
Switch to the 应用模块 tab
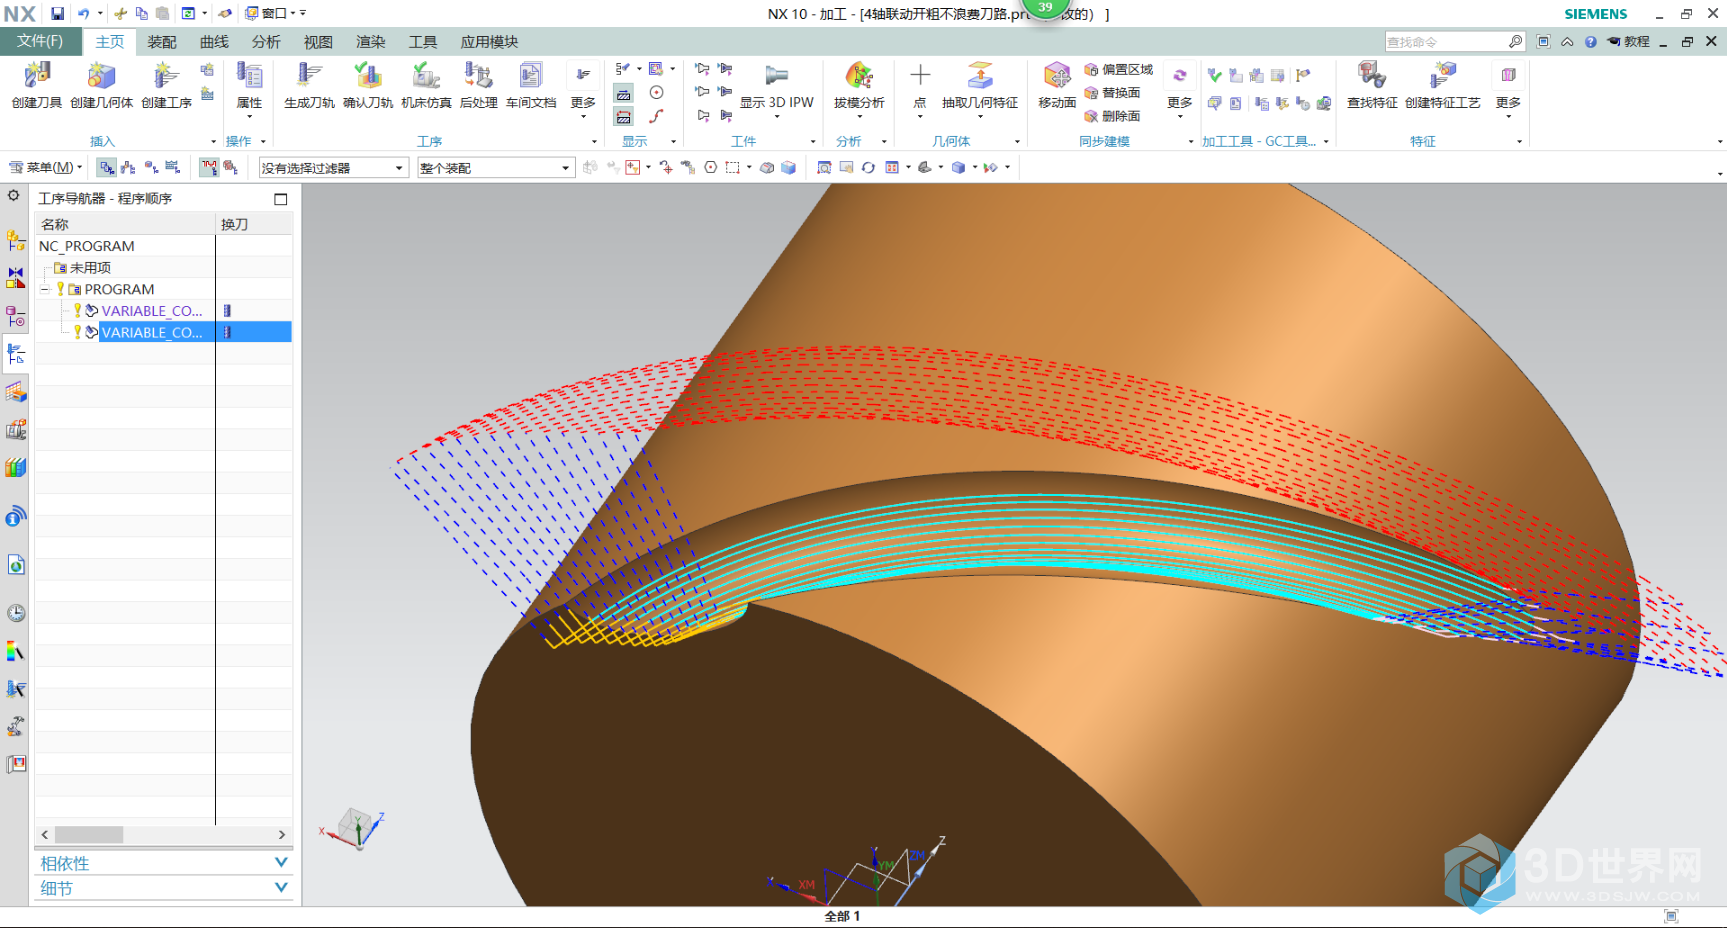point(489,42)
